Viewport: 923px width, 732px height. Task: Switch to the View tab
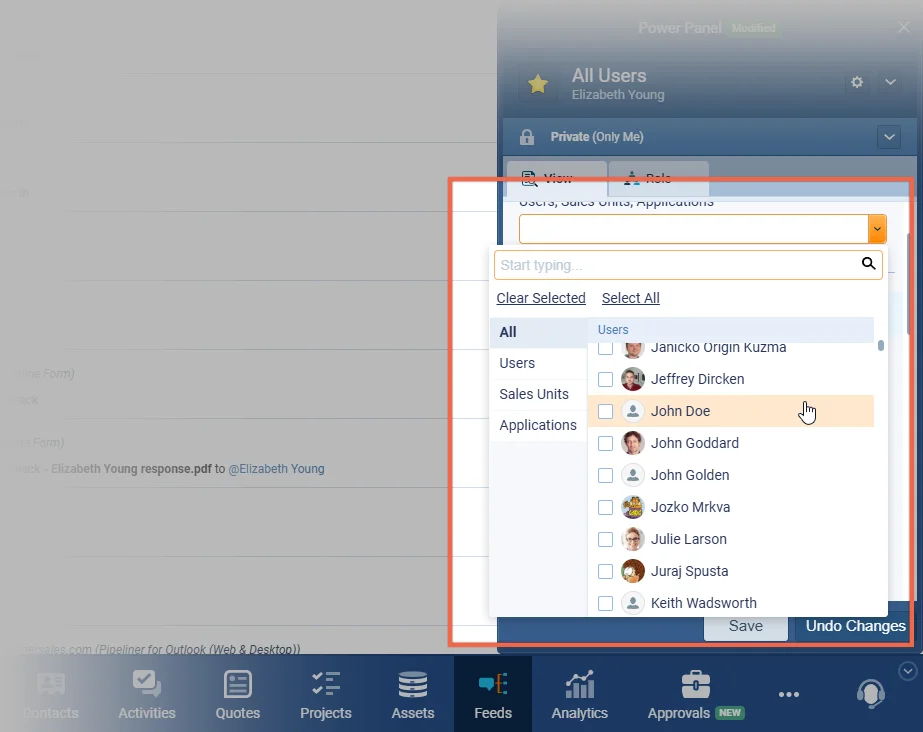tap(556, 178)
